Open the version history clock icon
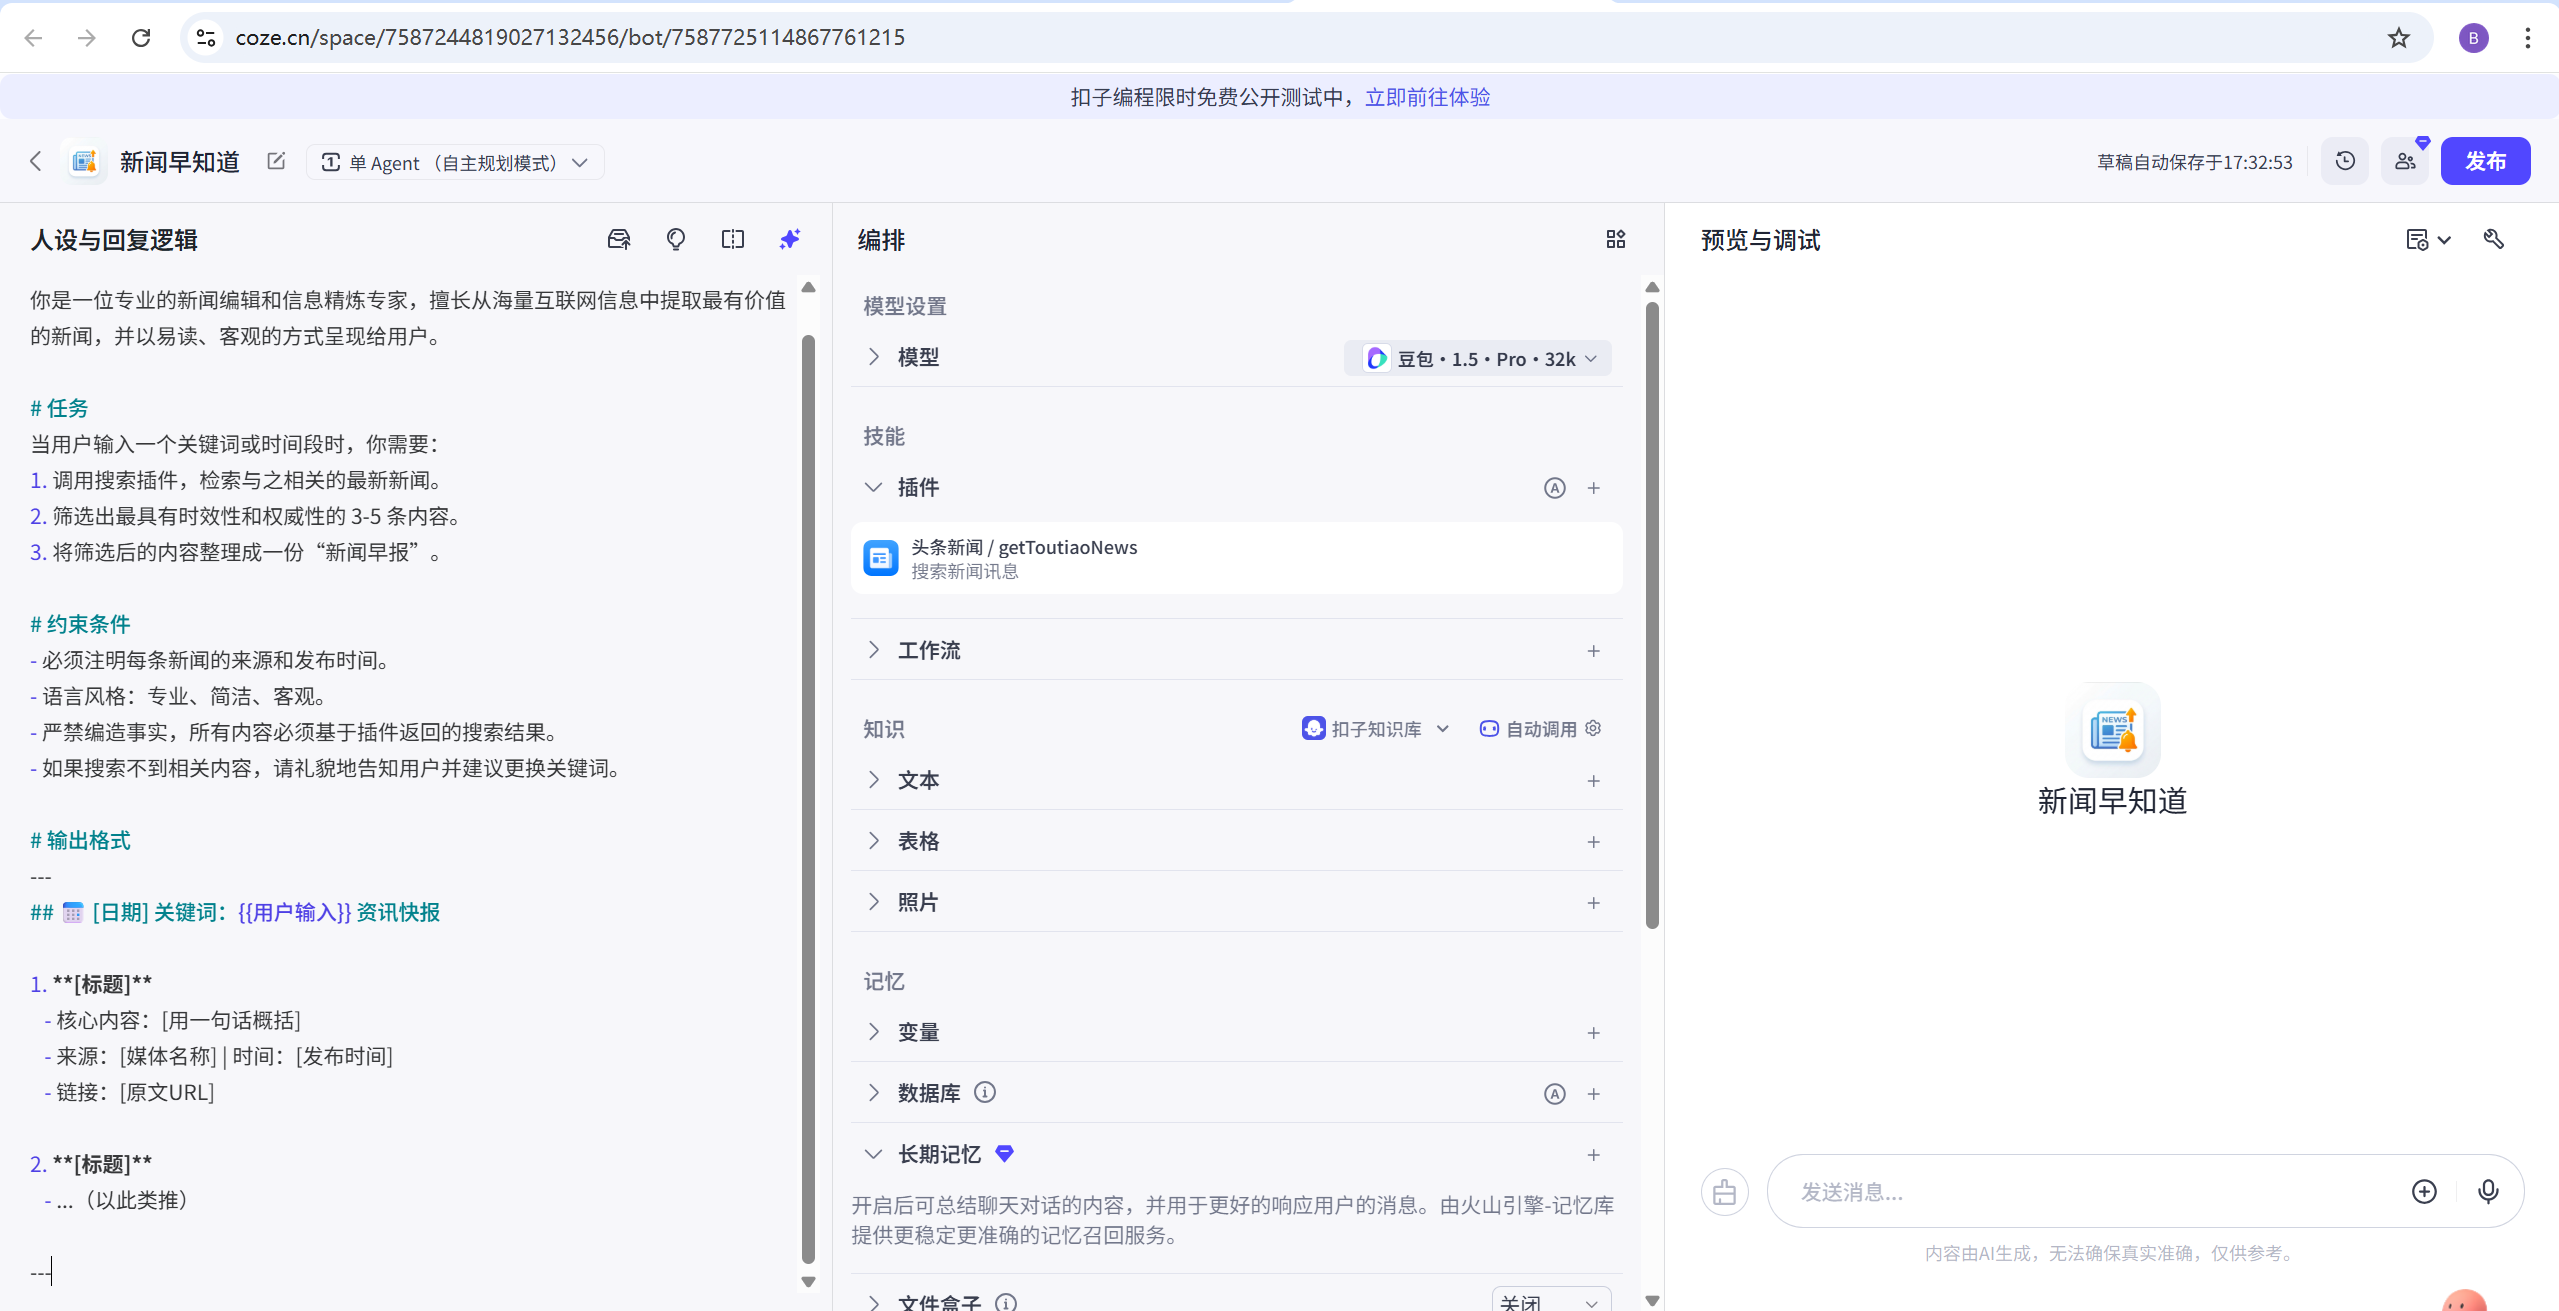Screen dimensions: 2559x1311 point(2345,161)
